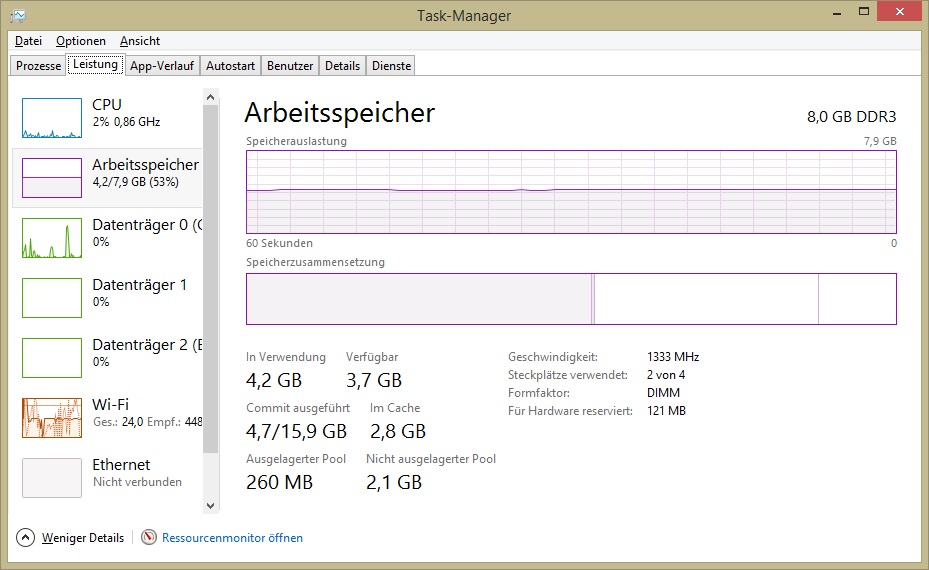Switch to the App-Verlauf tab

tap(162, 66)
